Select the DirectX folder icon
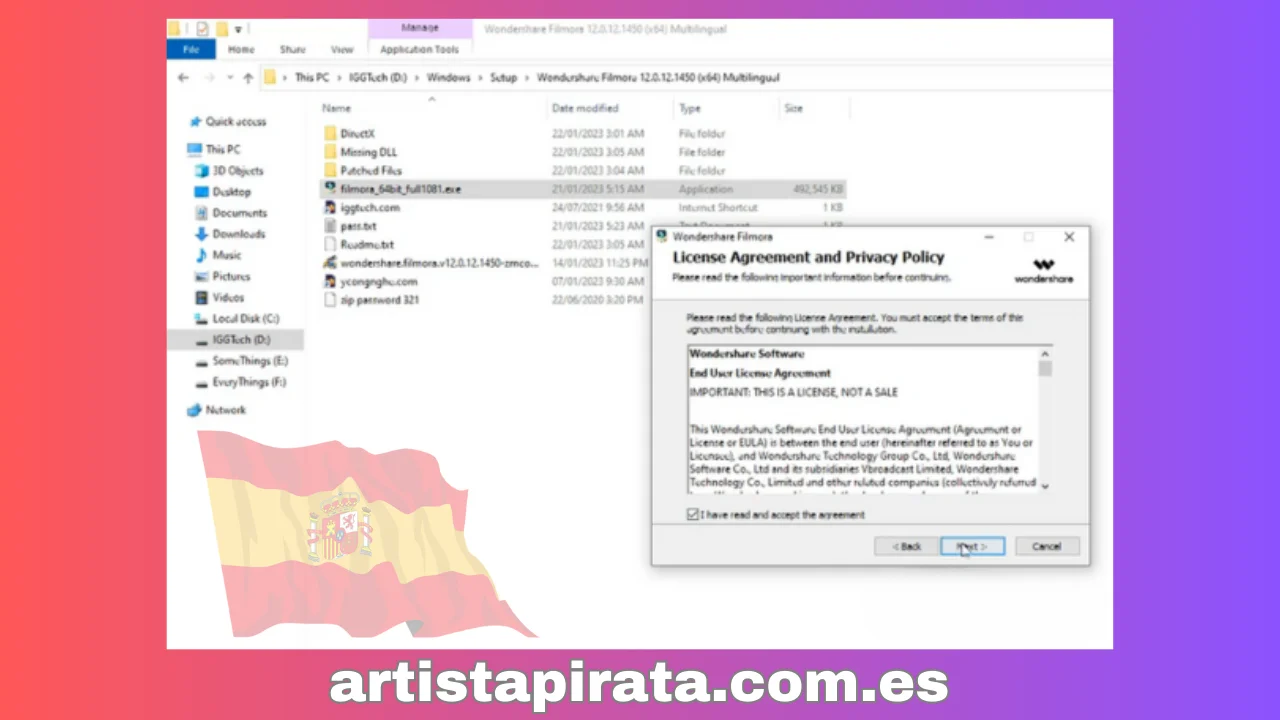Image resolution: width=1280 pixels, height=720 pixels. (x=331, y=133)
